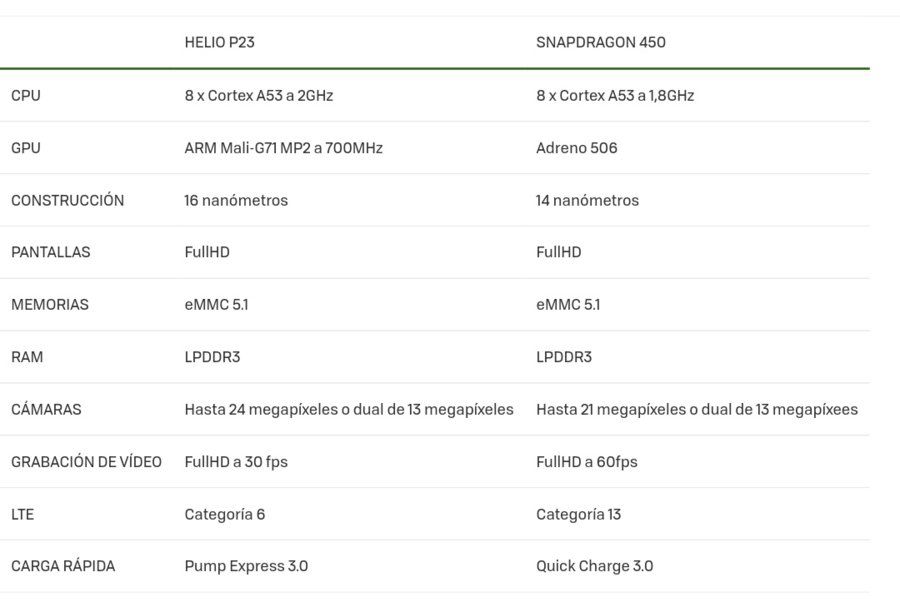Click the 14 nanómetros cell

pos(587,200)
